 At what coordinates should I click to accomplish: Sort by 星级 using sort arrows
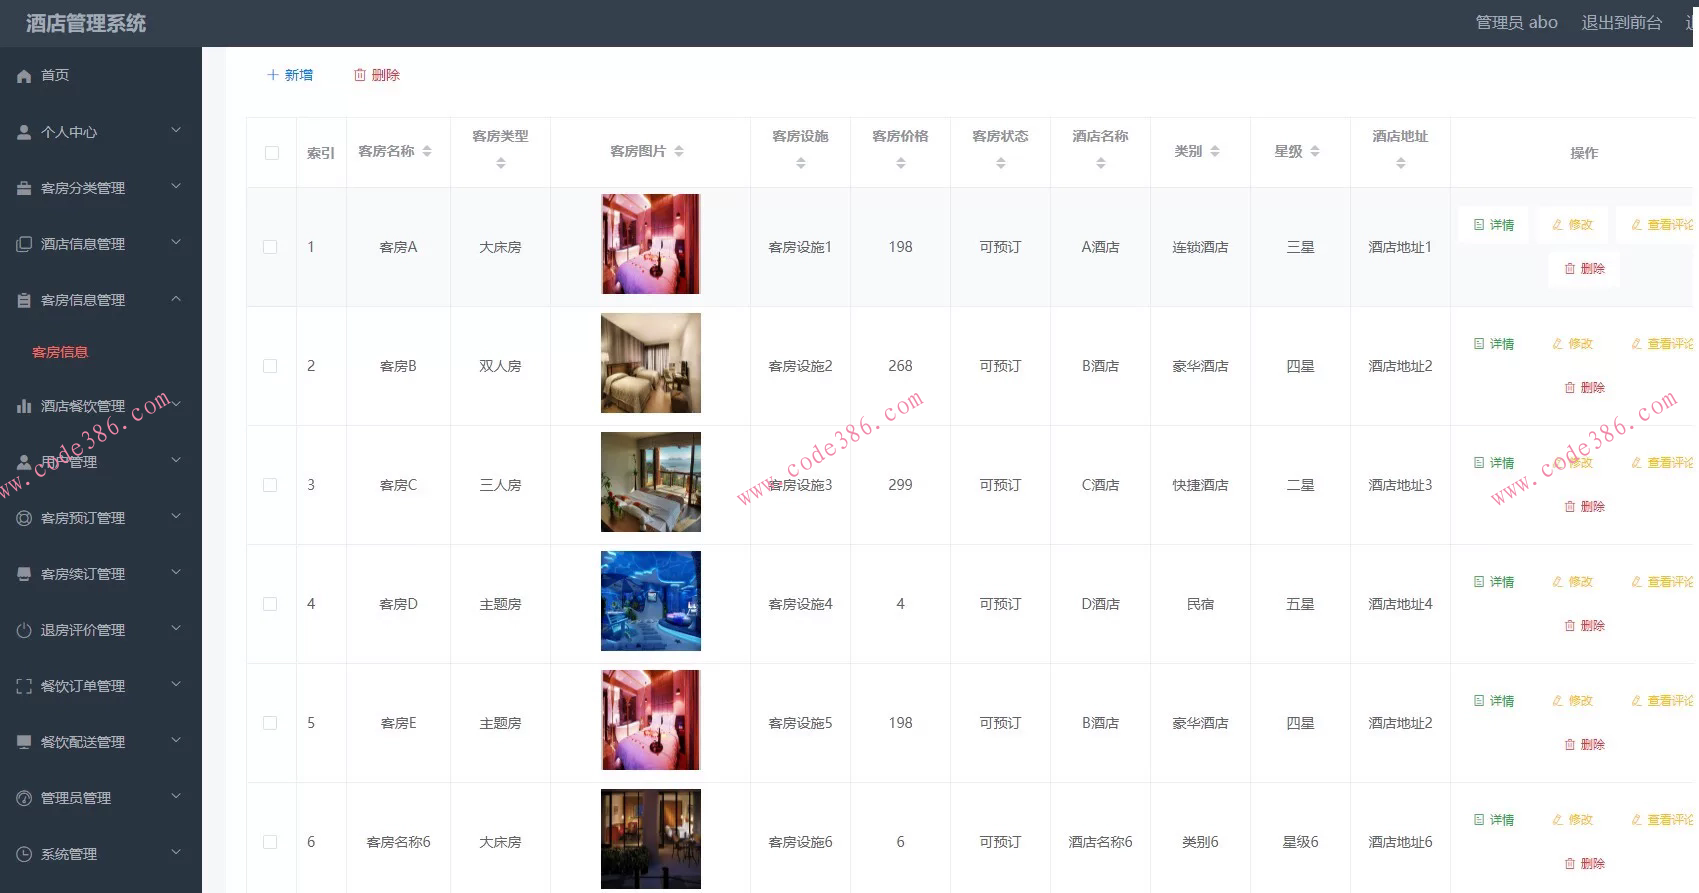click(1315, 151)
